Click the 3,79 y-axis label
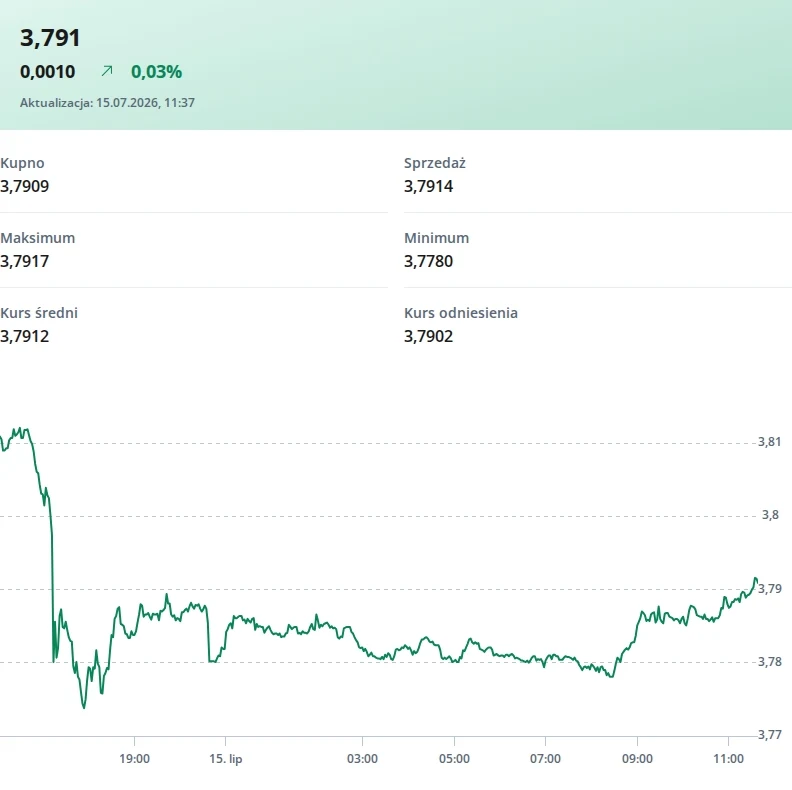This screenshot has height=790, width=792. tap(770, 589)
